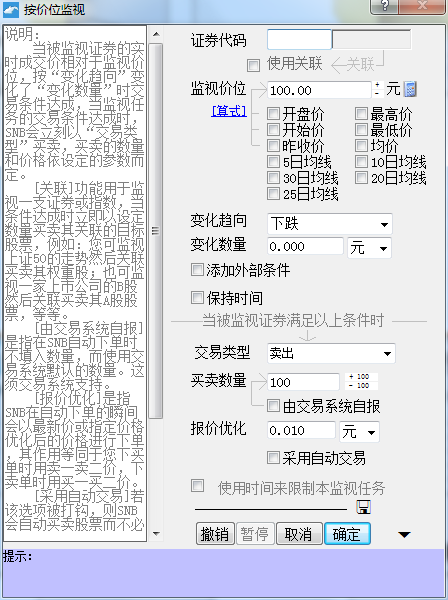This screenshot has width=448, height=600.
Task: Decrease 监视价位 with the minus stepper
Action: [x=378, y=94]
